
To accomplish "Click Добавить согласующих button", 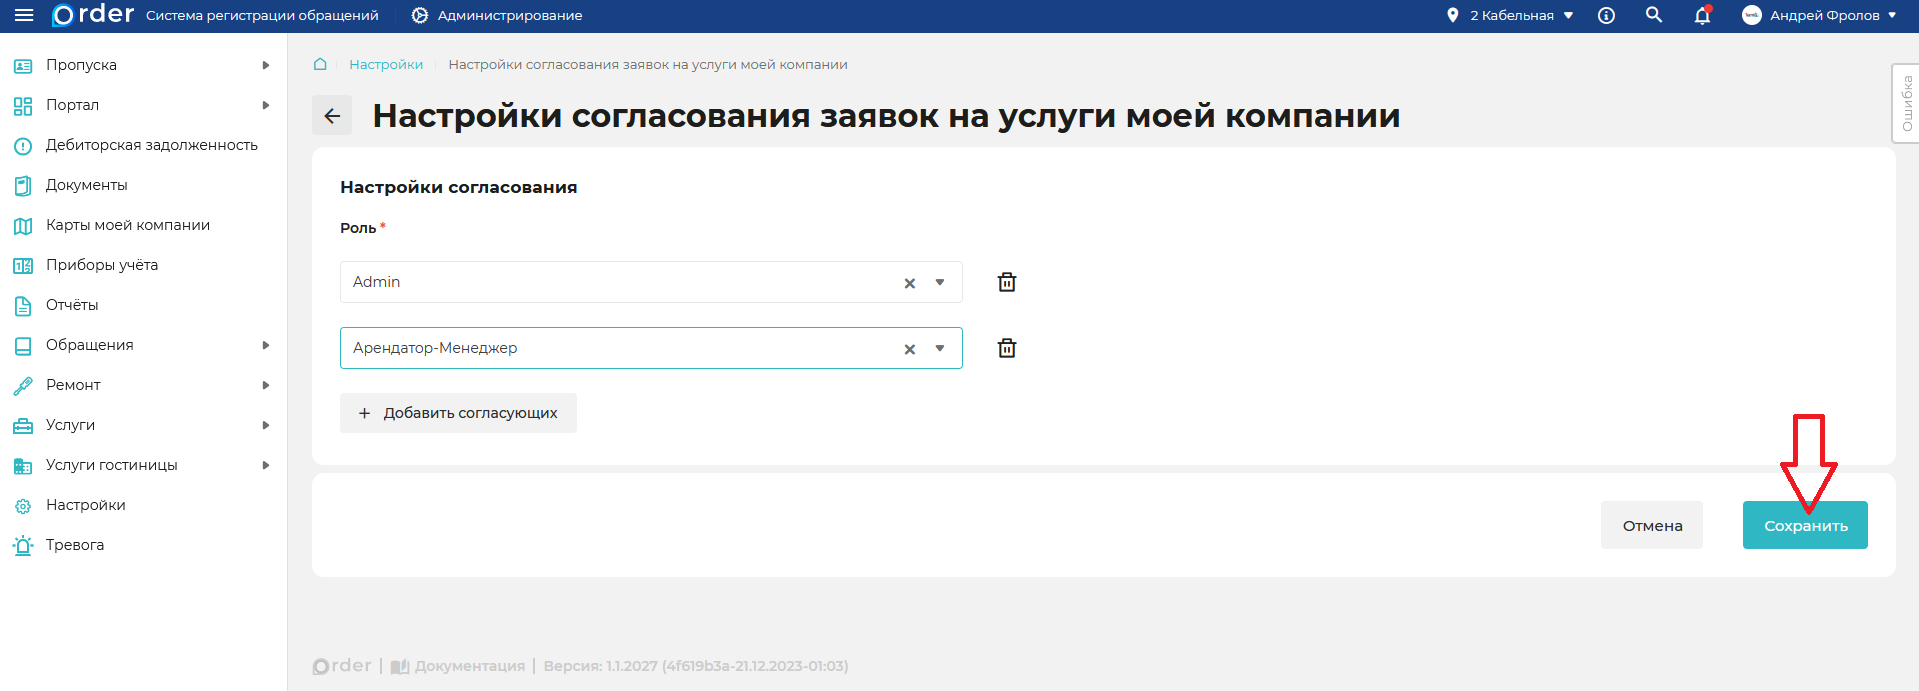I will point(458,413).
